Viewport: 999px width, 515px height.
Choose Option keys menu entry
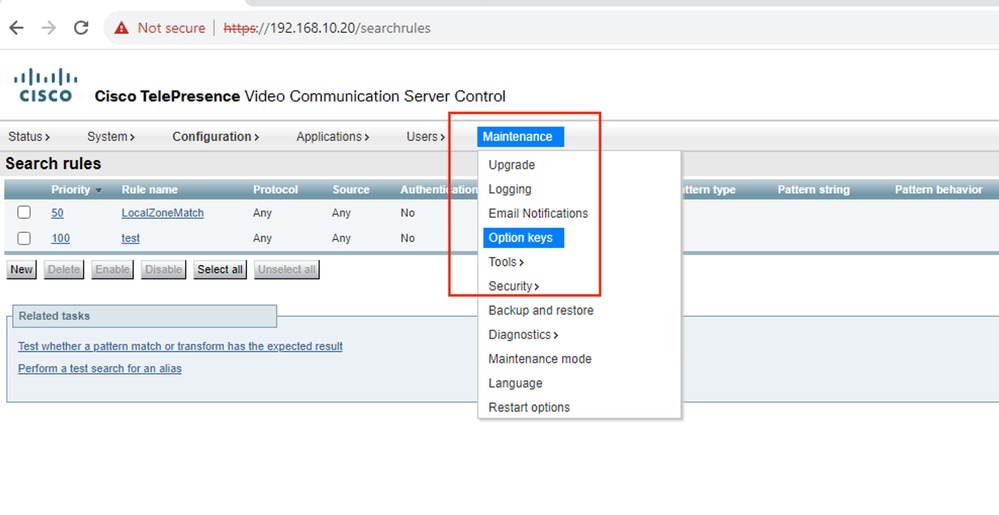click(x=523, y=238)
